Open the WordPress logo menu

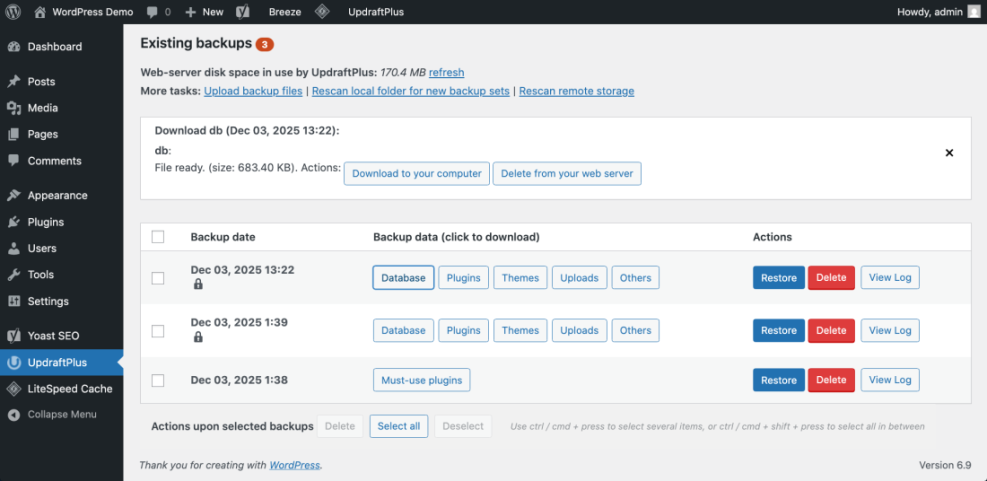pyautogui.click(x=13, y=12)
